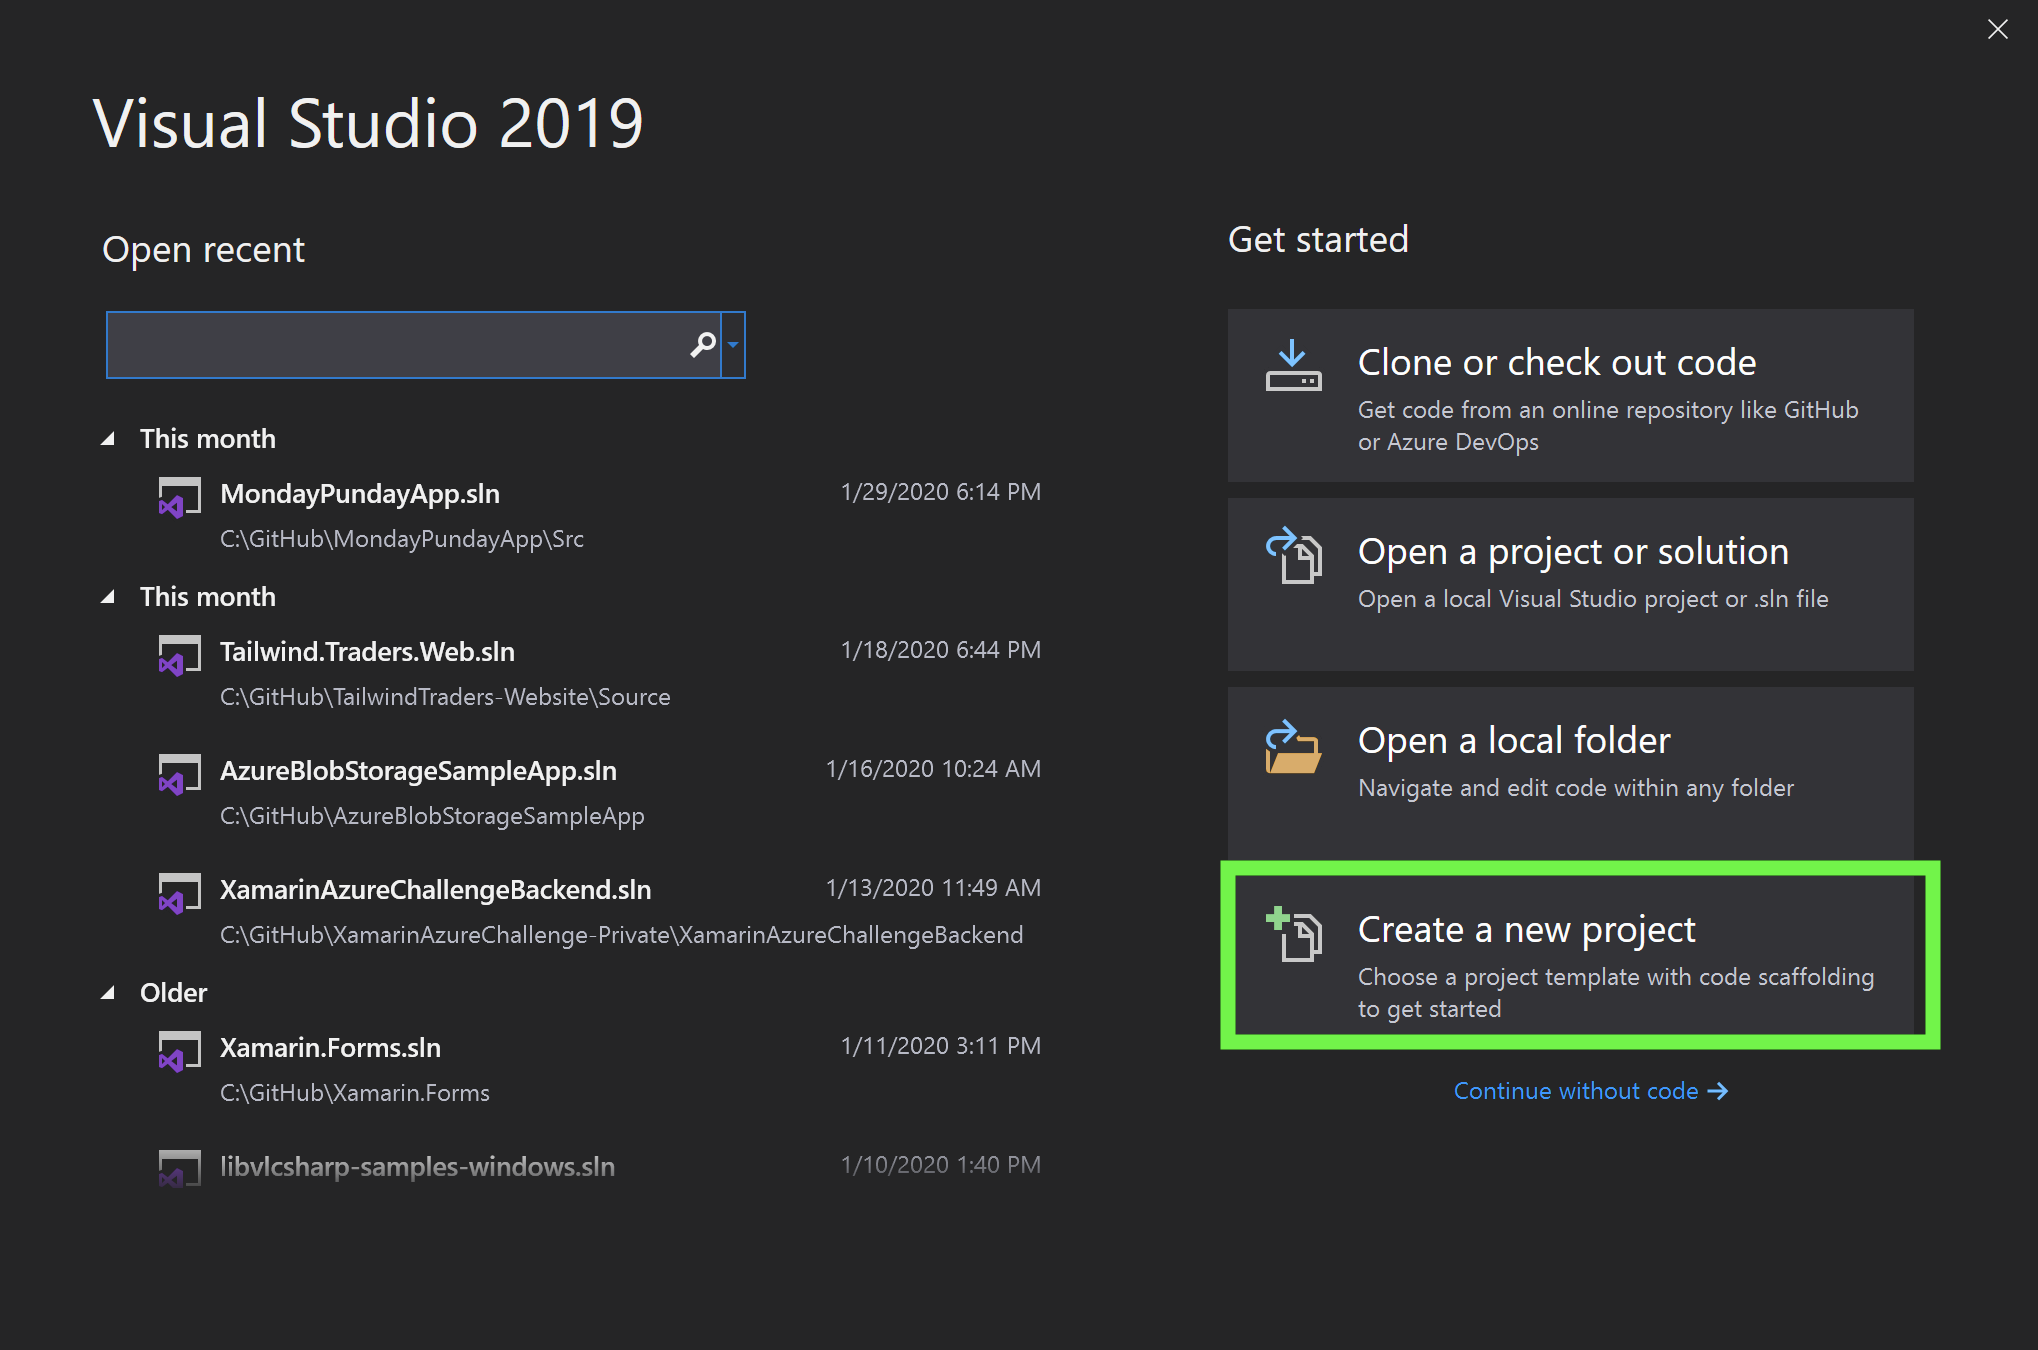
Task: Collapse the second This month group
Action: [x=108, y=597]
